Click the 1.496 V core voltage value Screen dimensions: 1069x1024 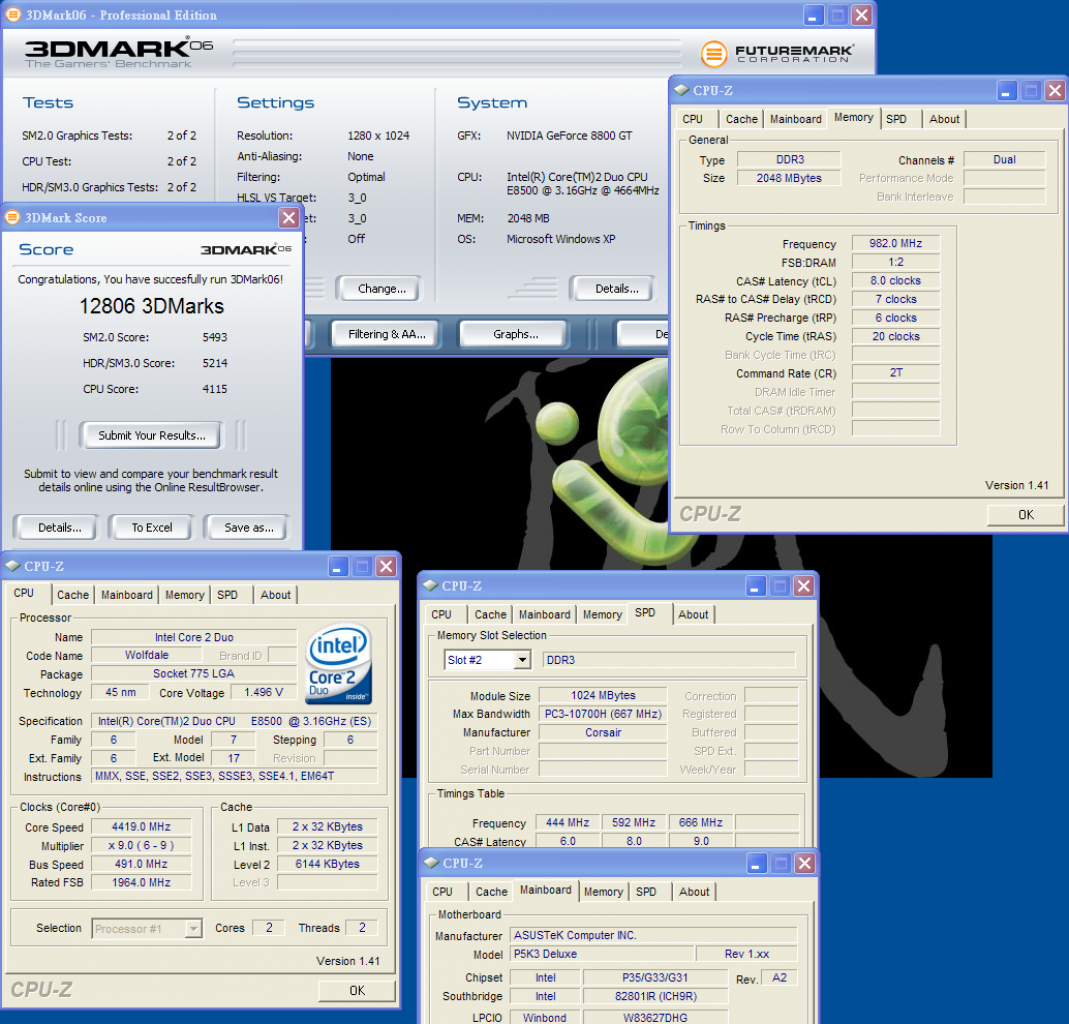(x=263, y=693)
